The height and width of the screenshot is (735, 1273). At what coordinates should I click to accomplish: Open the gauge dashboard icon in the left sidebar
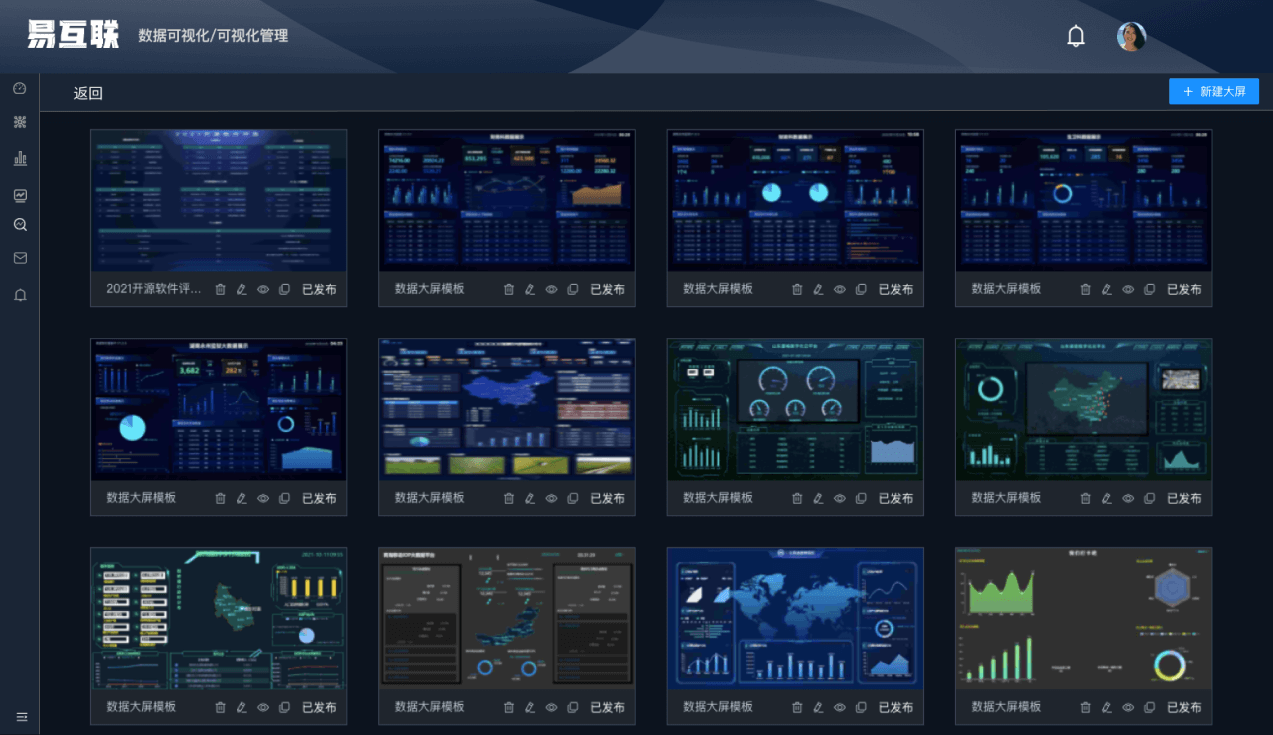19,88
